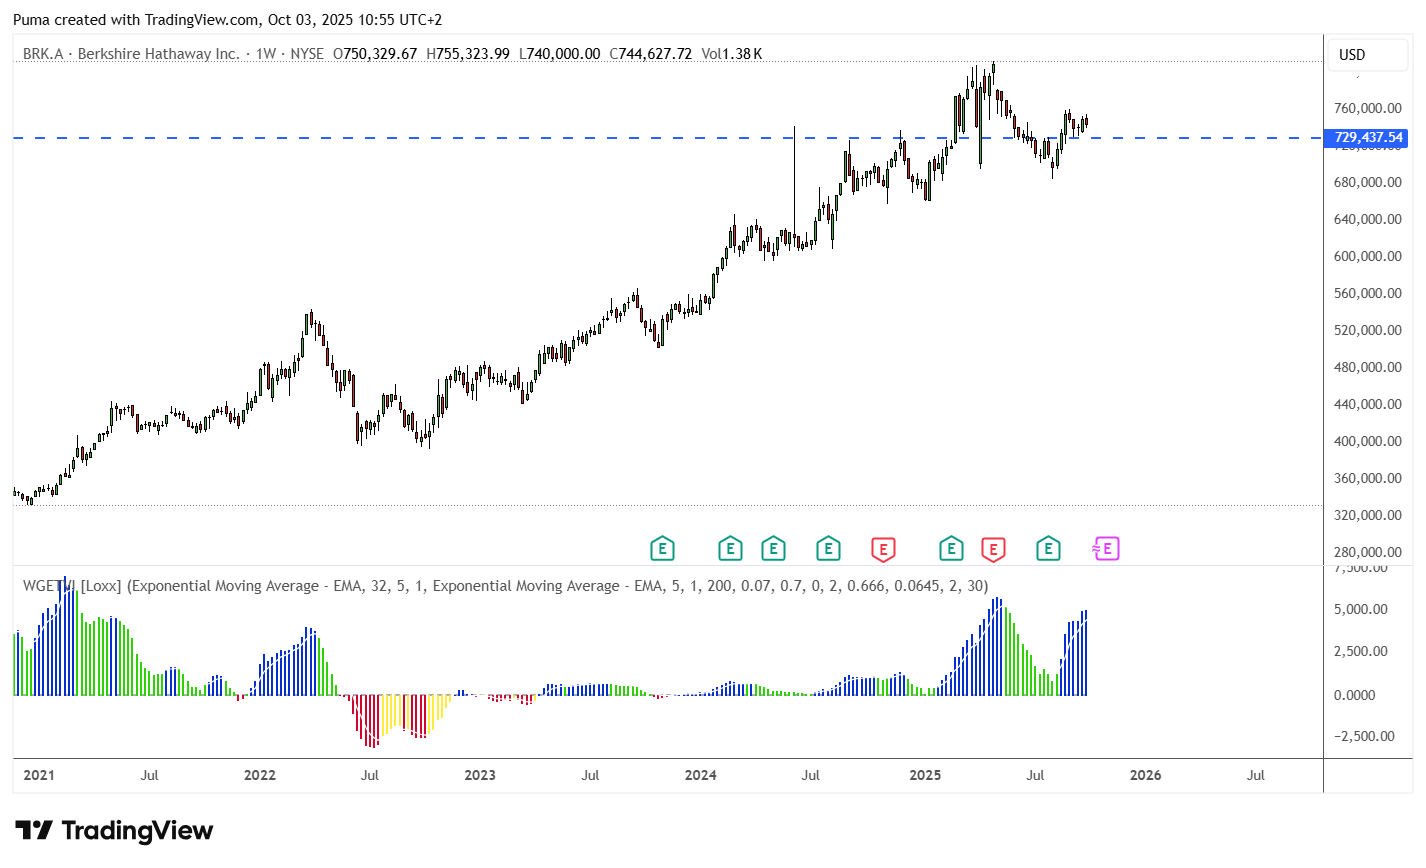Click the first green earnings marker

(x=662, y=548)
